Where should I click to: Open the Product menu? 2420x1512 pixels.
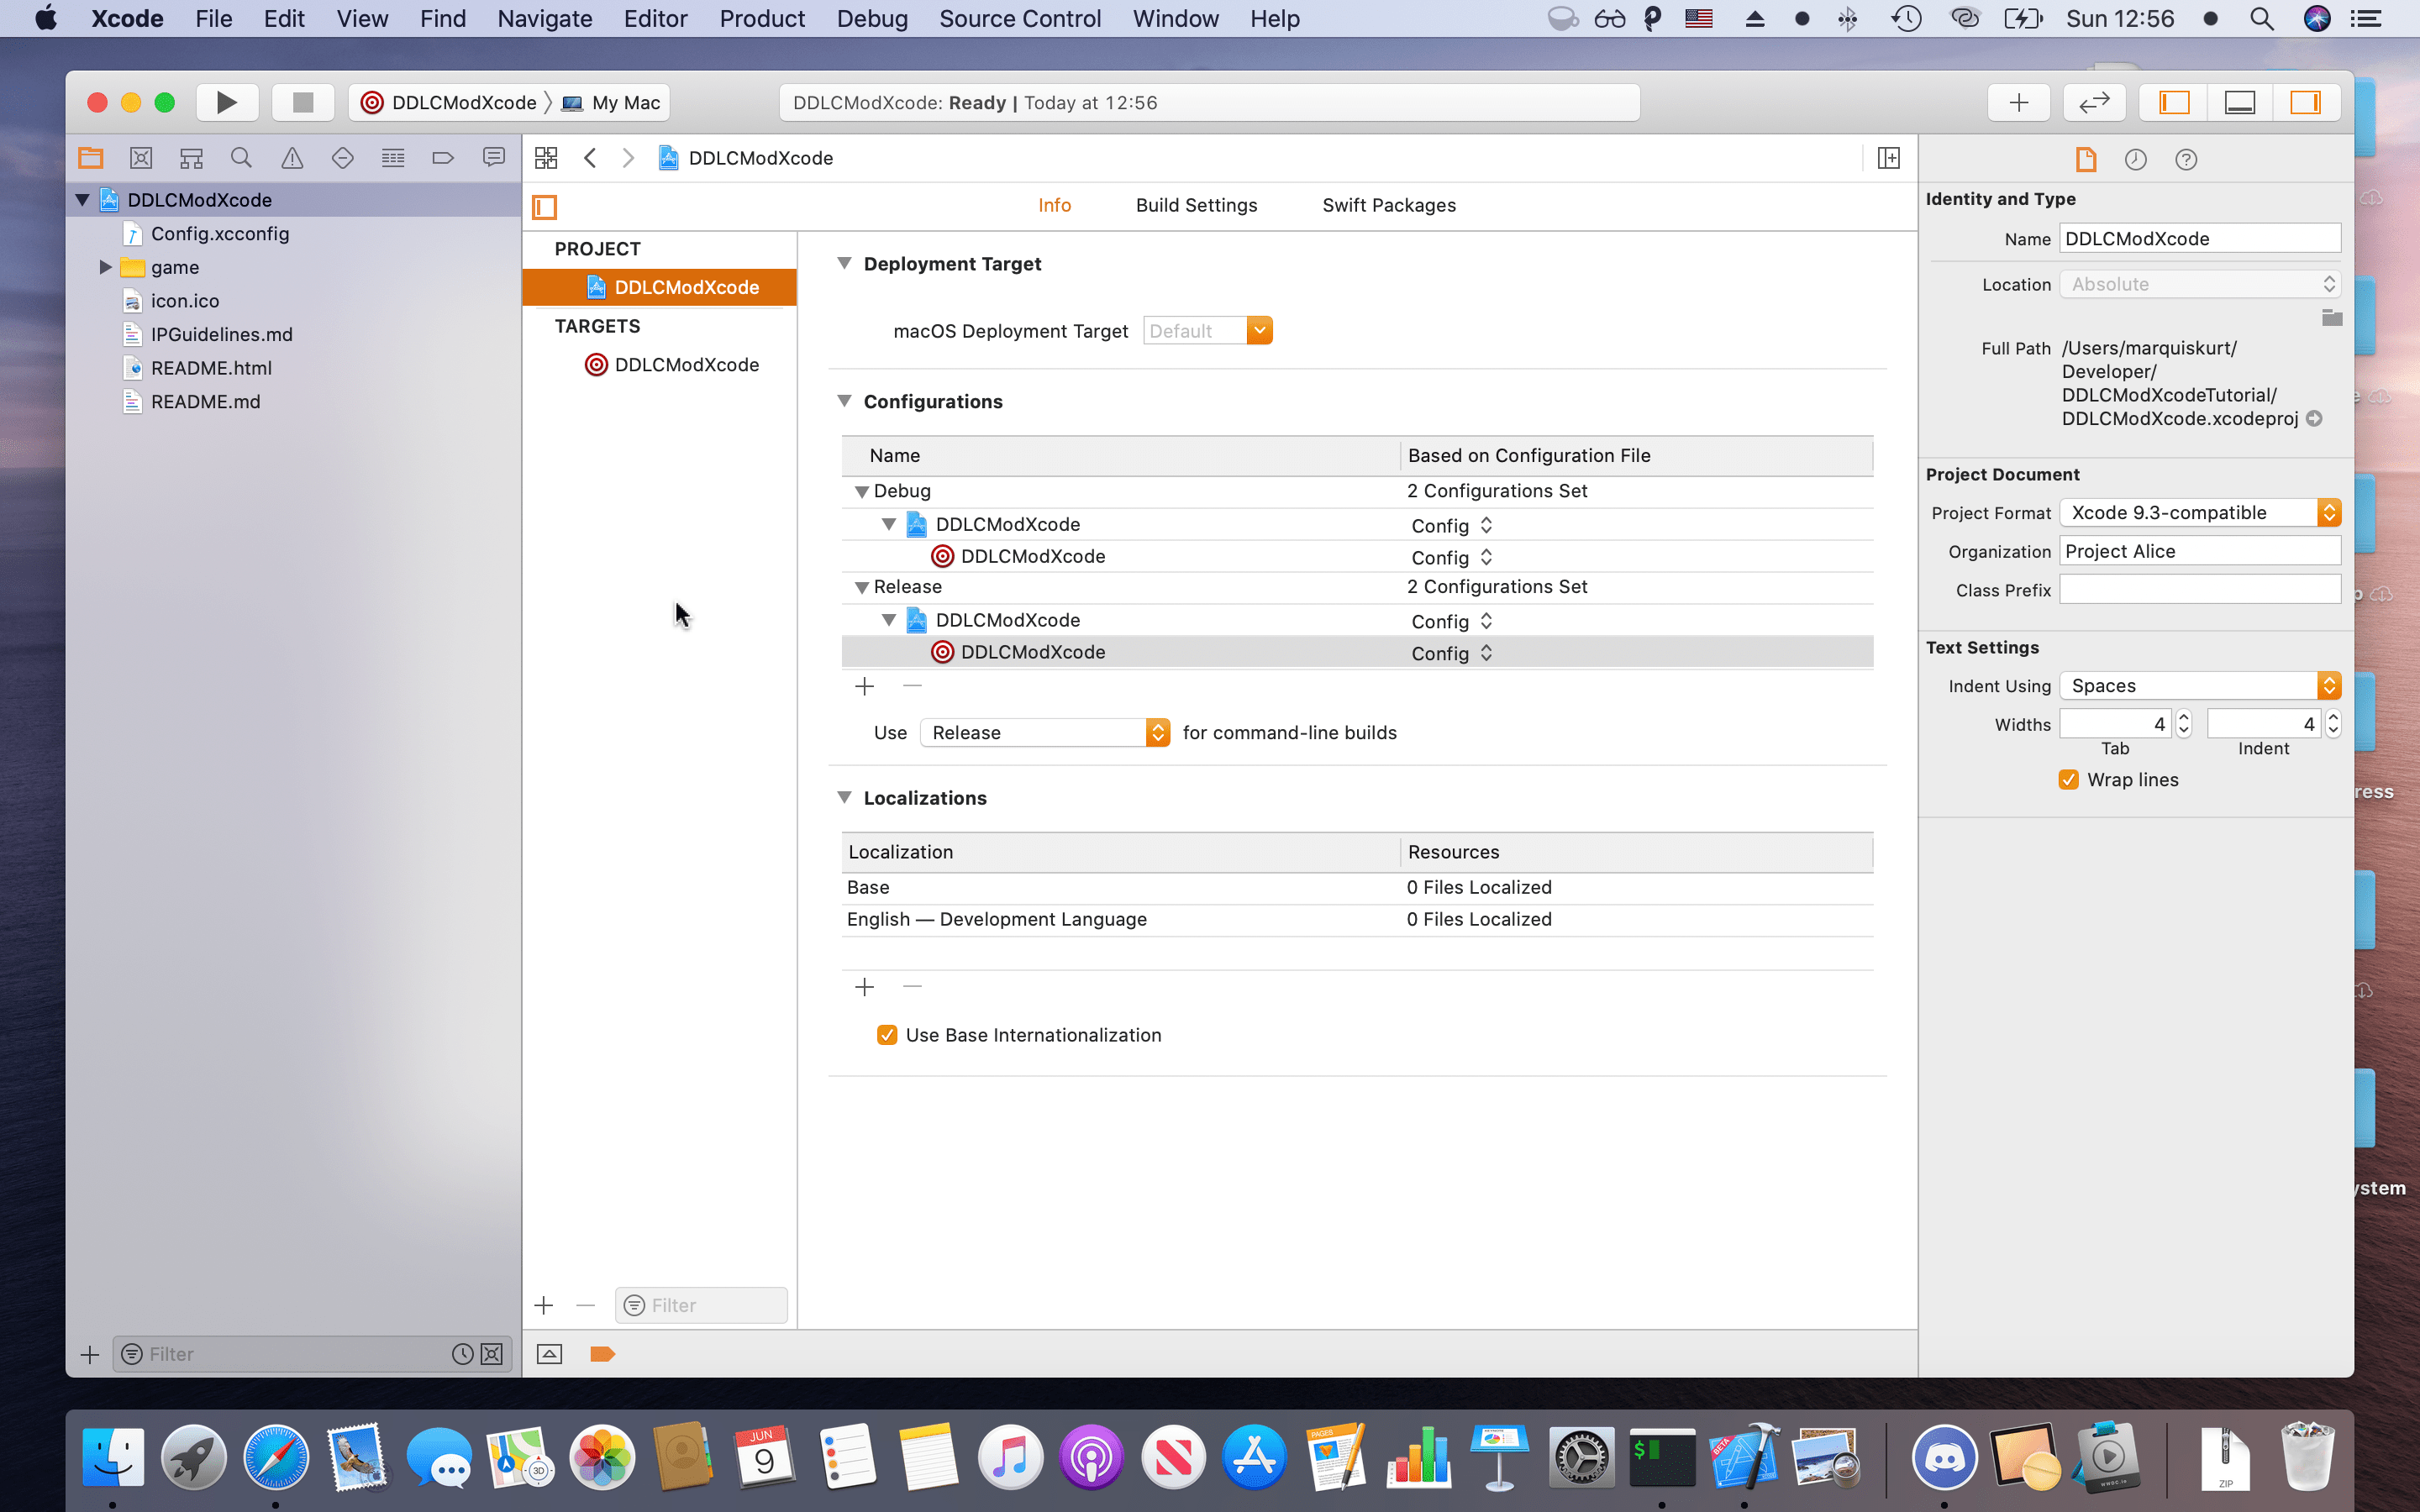[x=762, y=19]
